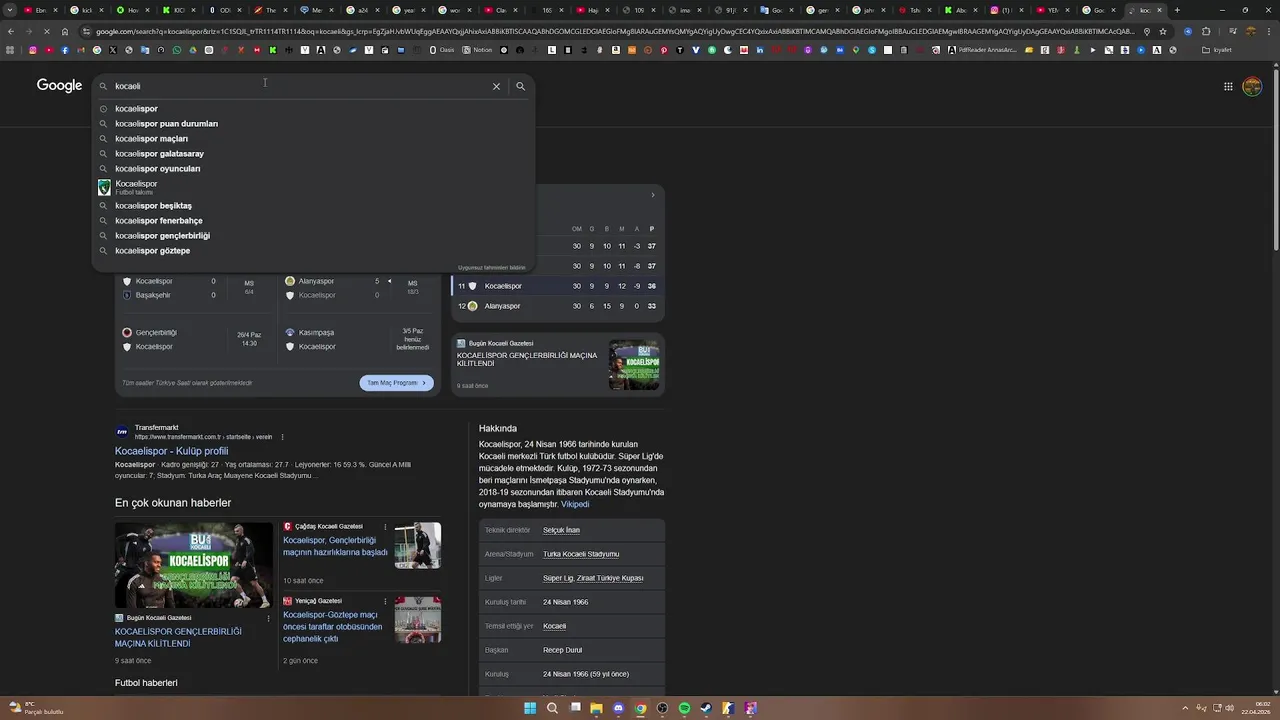1280x720 pixels.
Task: Open the weather widget on the taskbar
Action: (x=35, y=708)
